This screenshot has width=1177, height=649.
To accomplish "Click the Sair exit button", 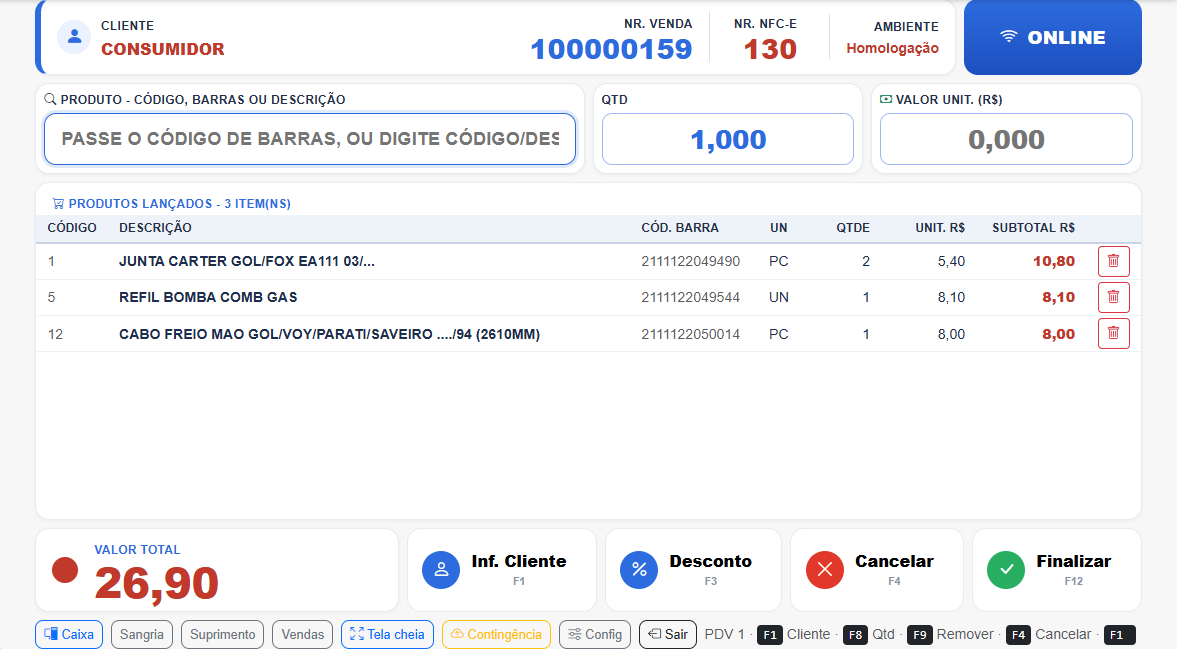I will [x=668, y=634].
